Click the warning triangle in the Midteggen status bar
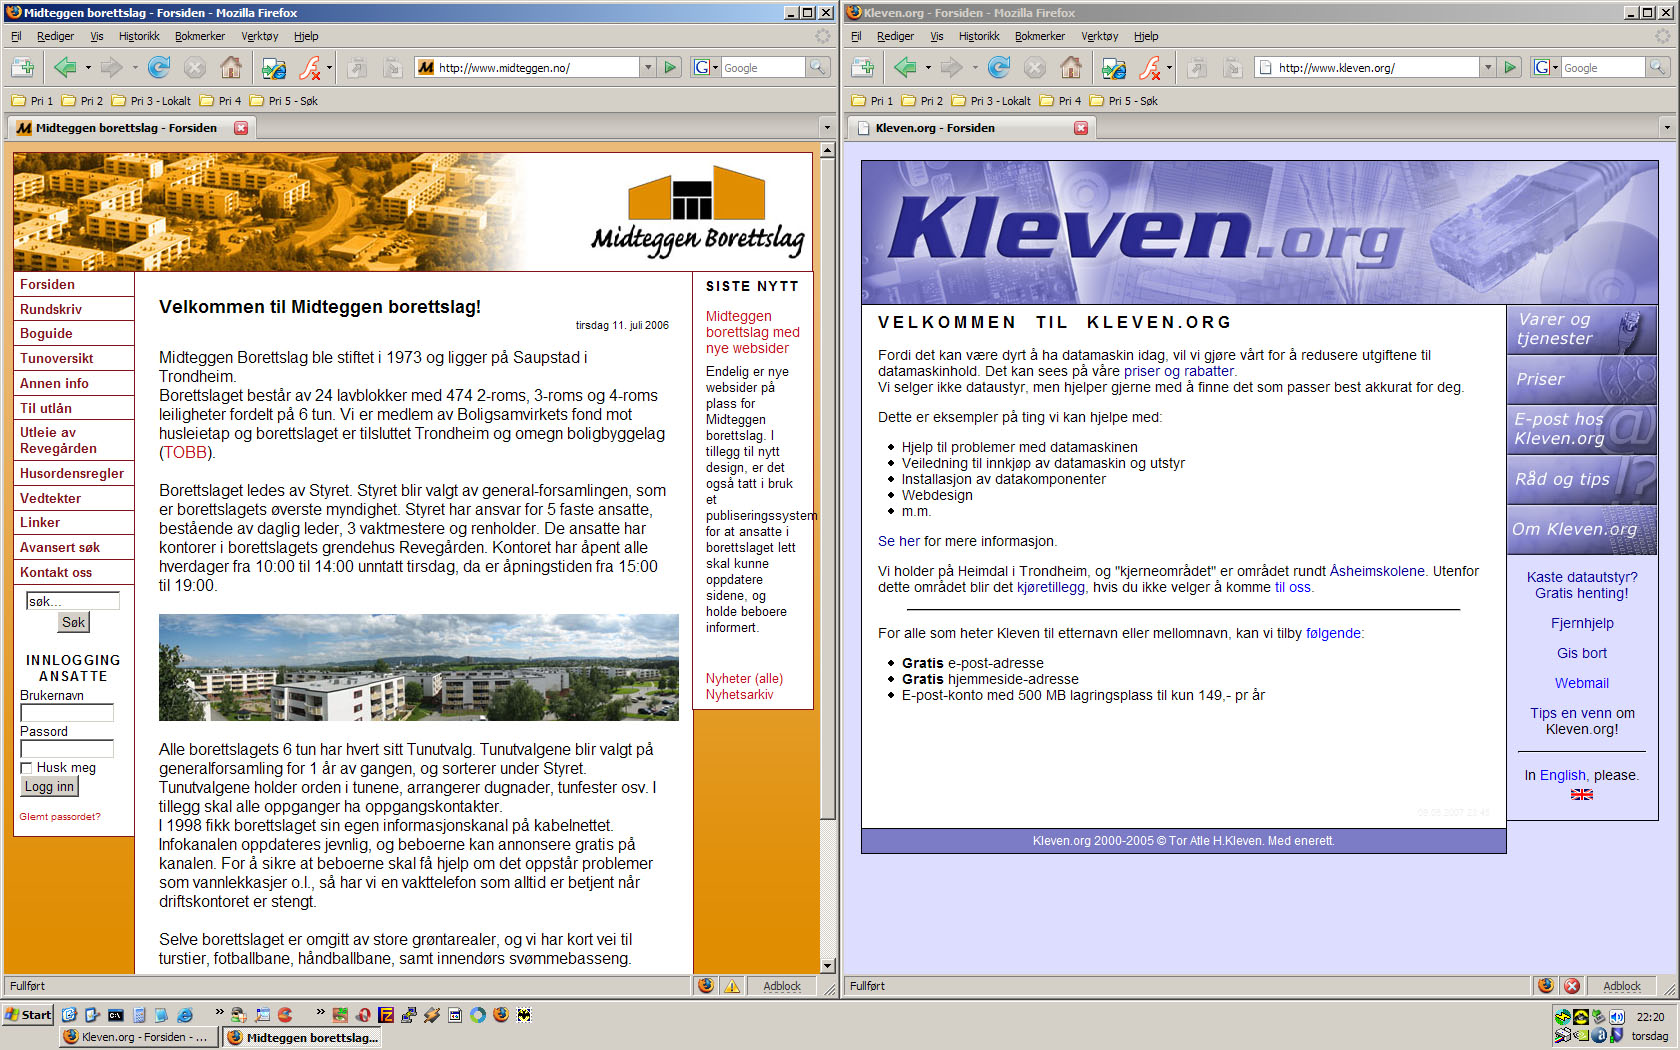The width and height of the screenshot is (1680, 1050). (732, 986)
